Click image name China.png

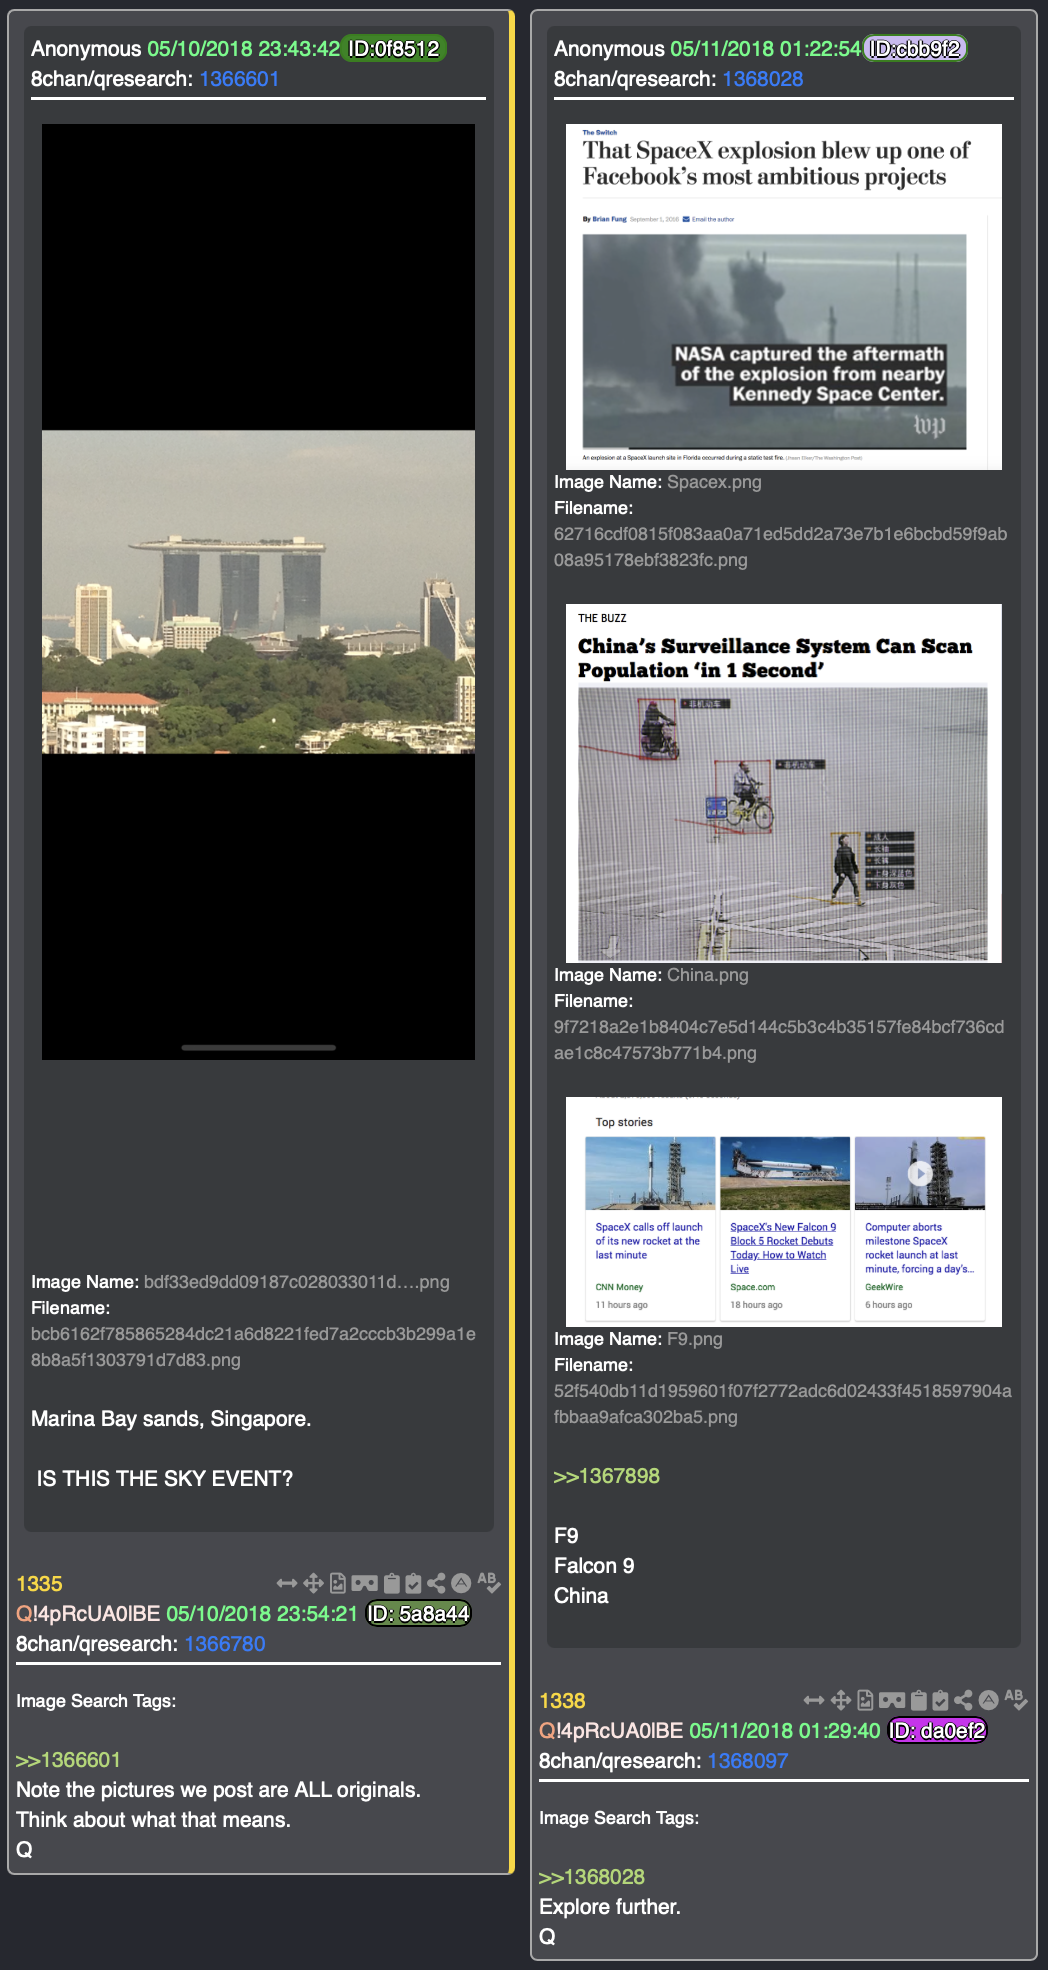tap(708, 975)
